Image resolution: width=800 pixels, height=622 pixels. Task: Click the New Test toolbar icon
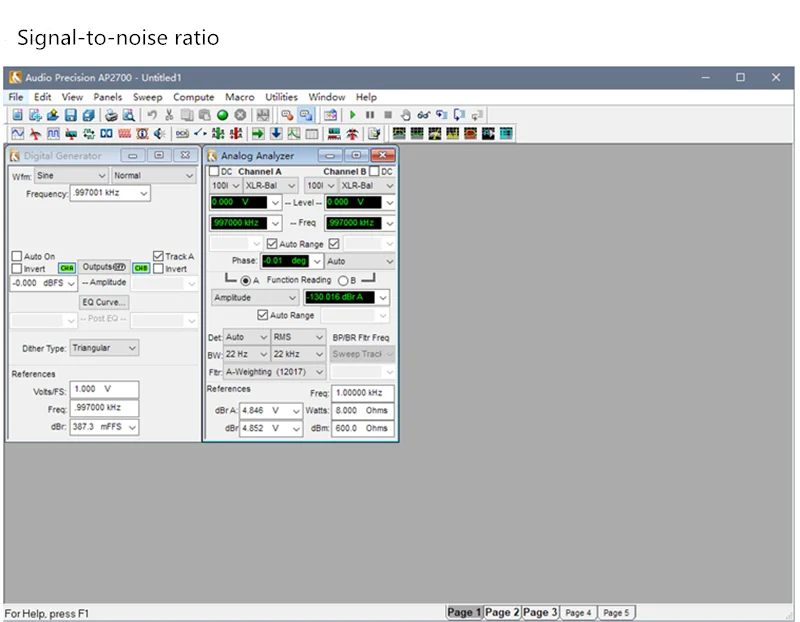tap(17, 115)
